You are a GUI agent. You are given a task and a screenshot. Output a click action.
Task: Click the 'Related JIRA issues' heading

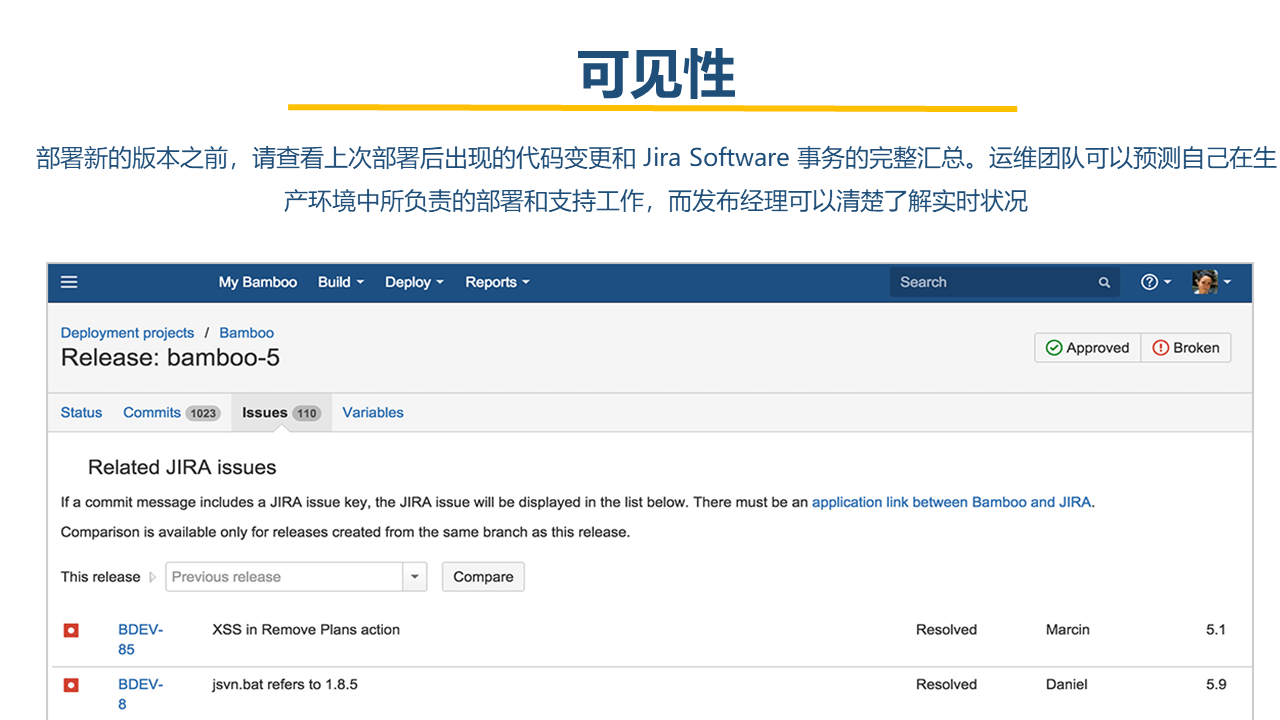182,467
